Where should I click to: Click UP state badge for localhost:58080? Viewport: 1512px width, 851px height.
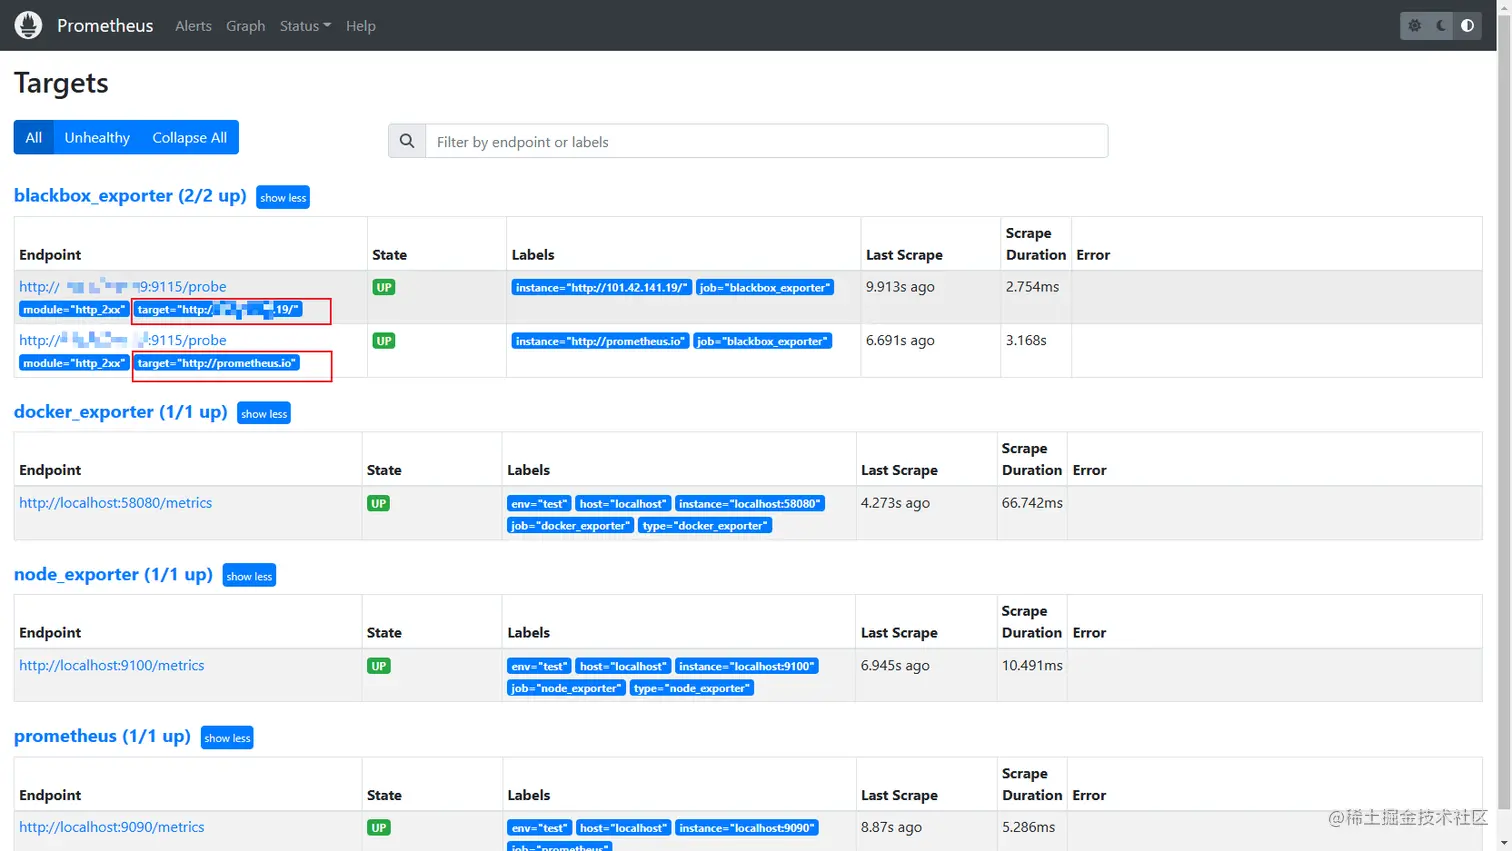pyautogui.click(x=378, y=503)
